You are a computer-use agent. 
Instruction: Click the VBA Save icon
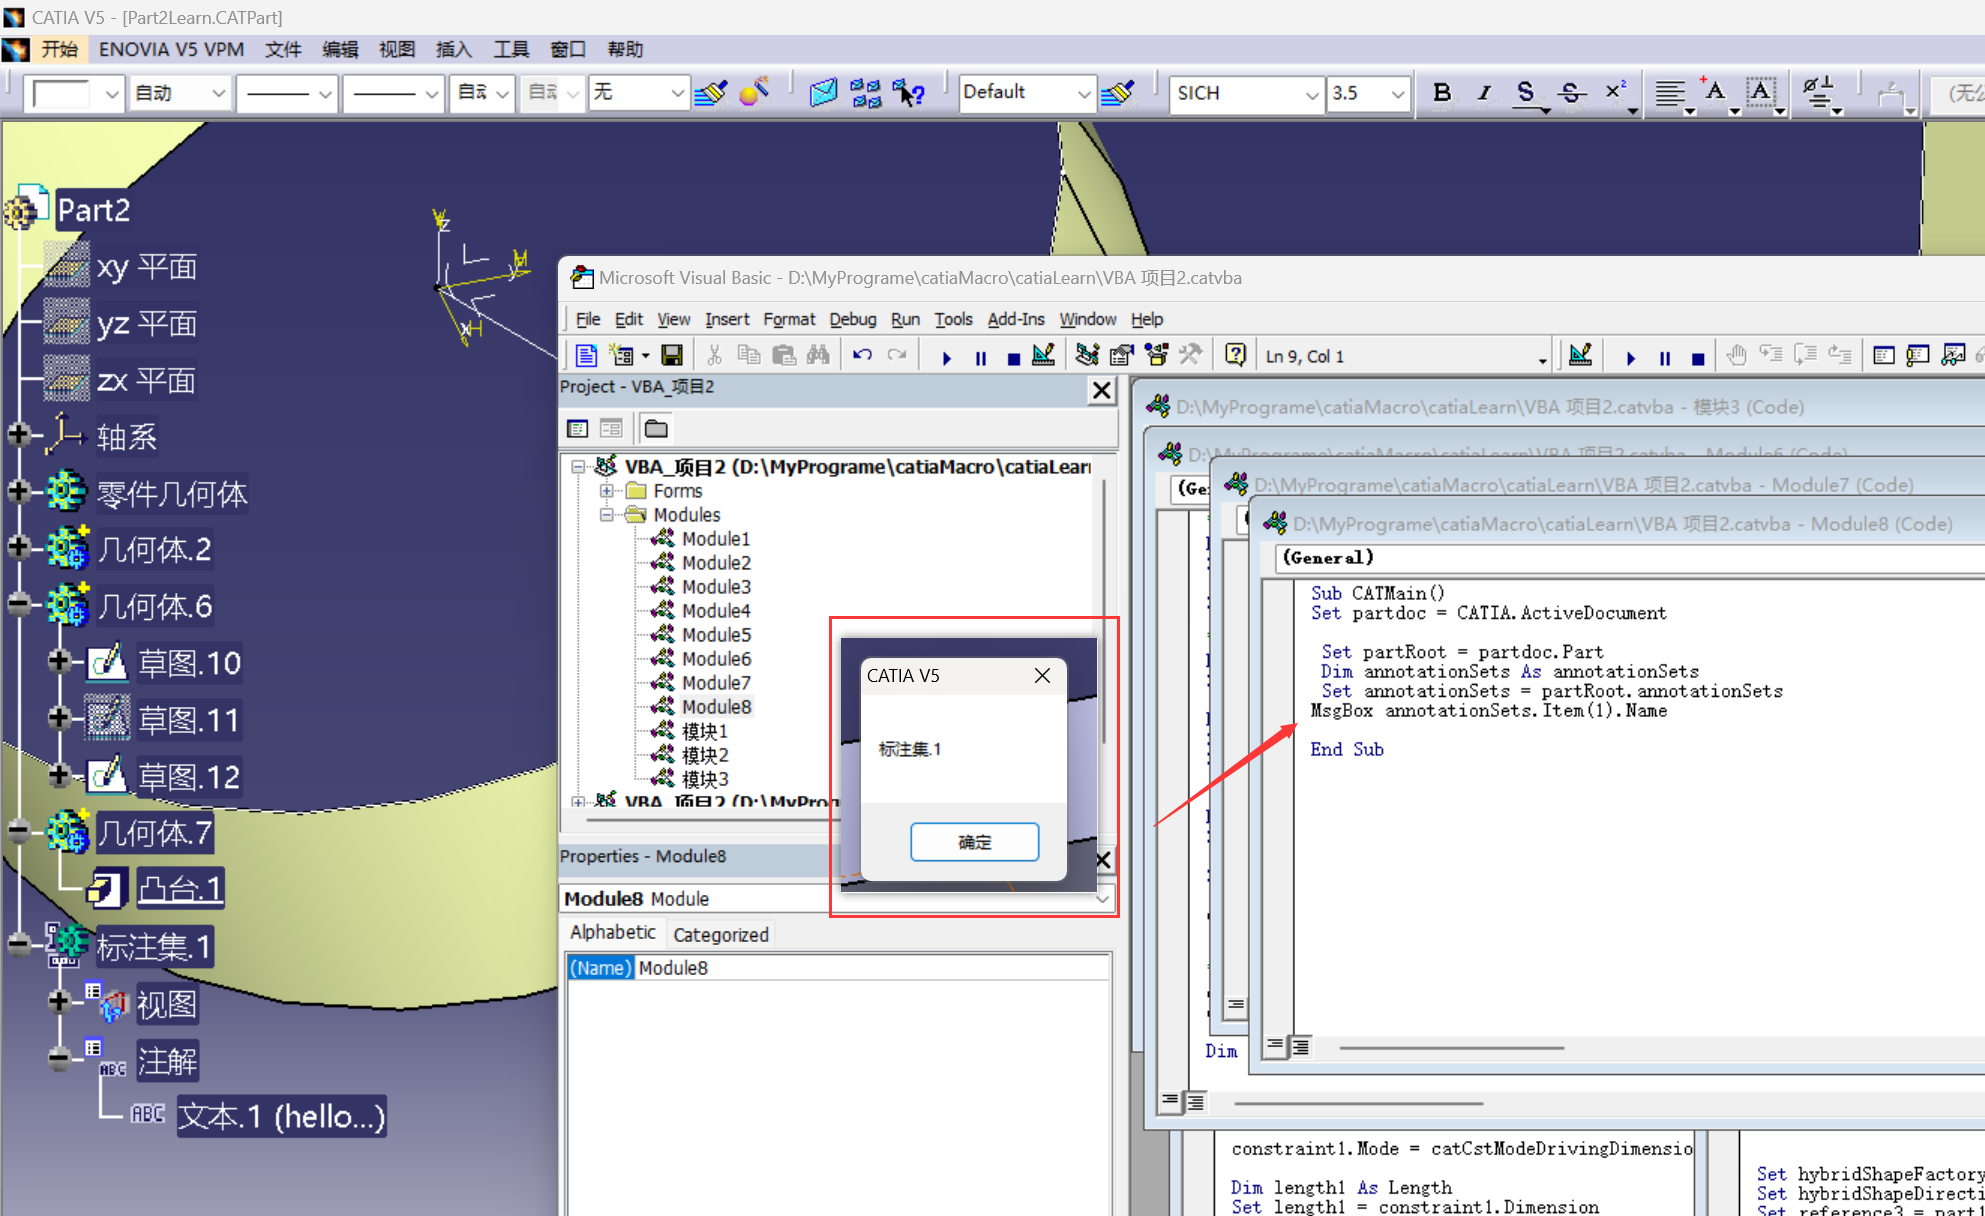coord(672,355)
